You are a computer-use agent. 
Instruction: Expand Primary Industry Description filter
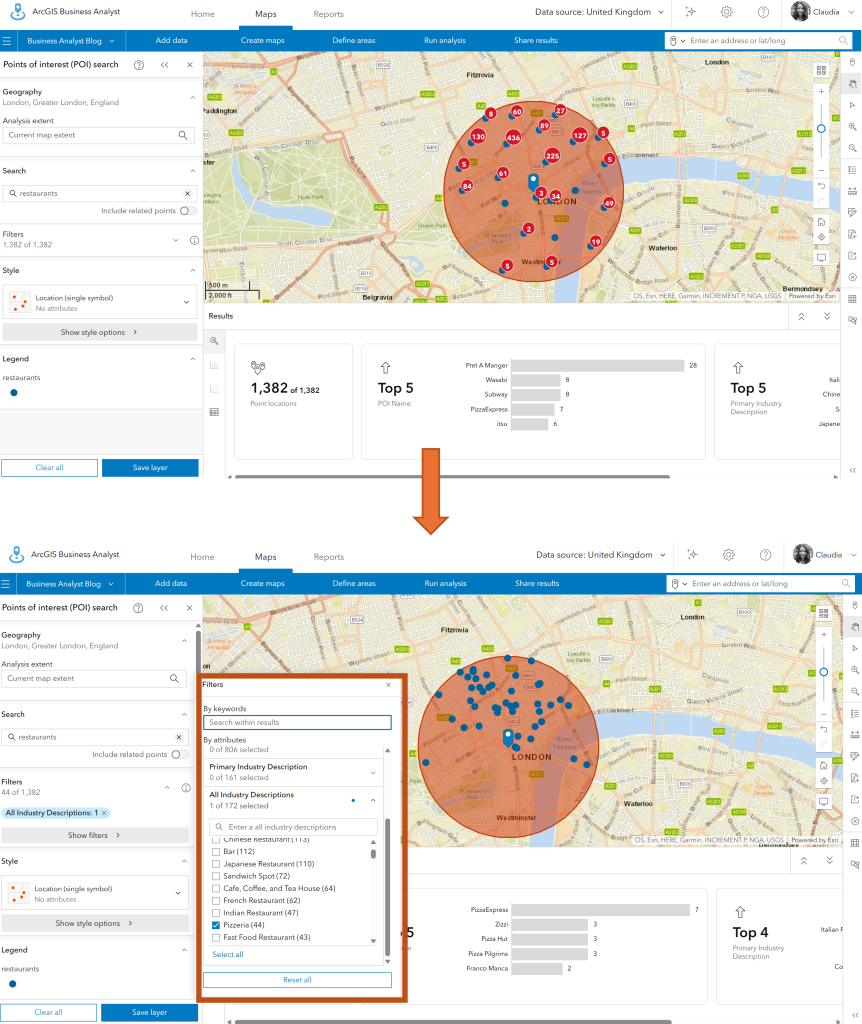pos(373,773)
